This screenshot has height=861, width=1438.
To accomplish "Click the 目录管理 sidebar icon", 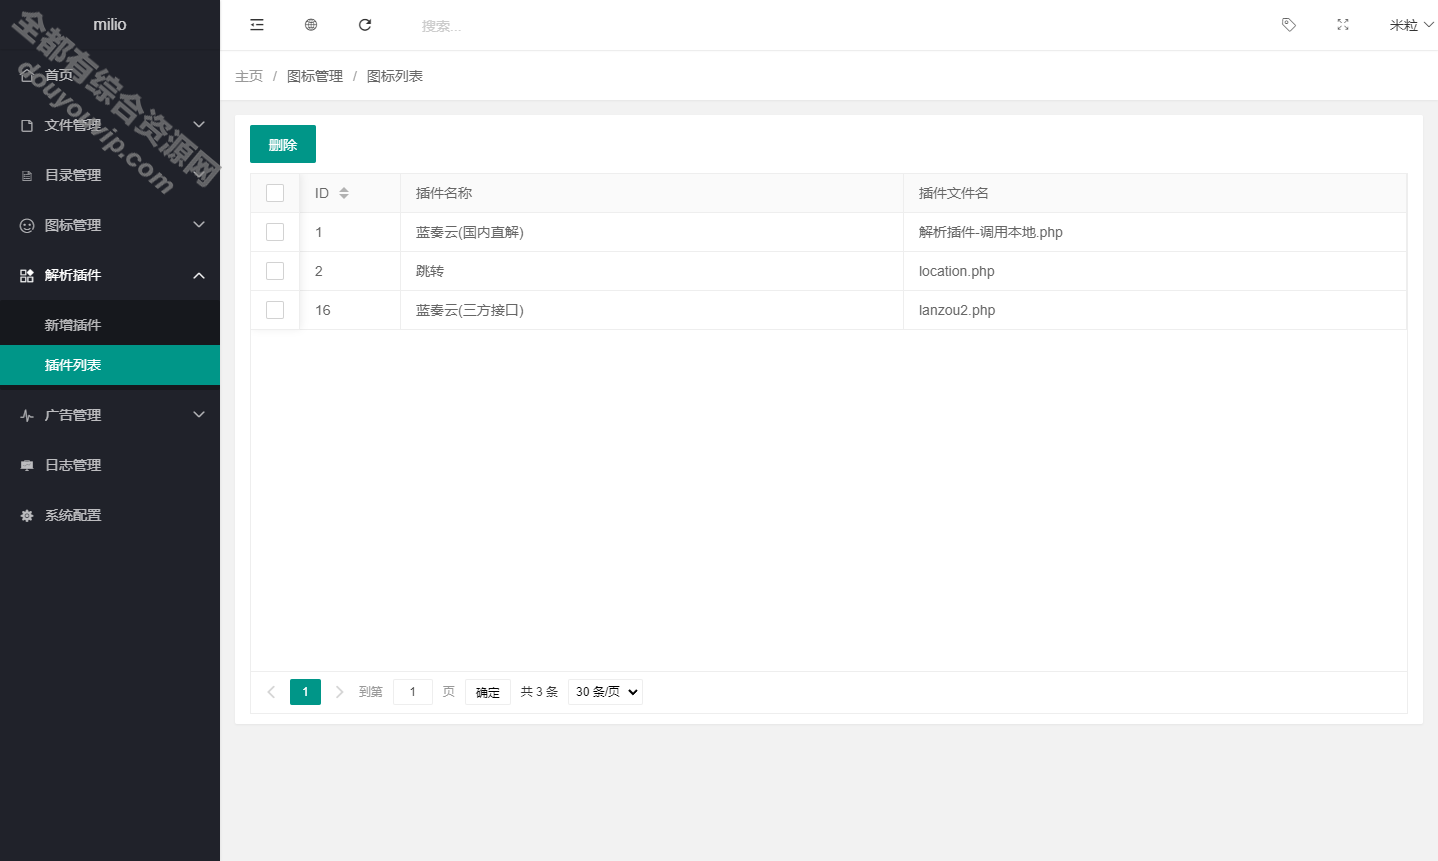I will tap(27, 175).
